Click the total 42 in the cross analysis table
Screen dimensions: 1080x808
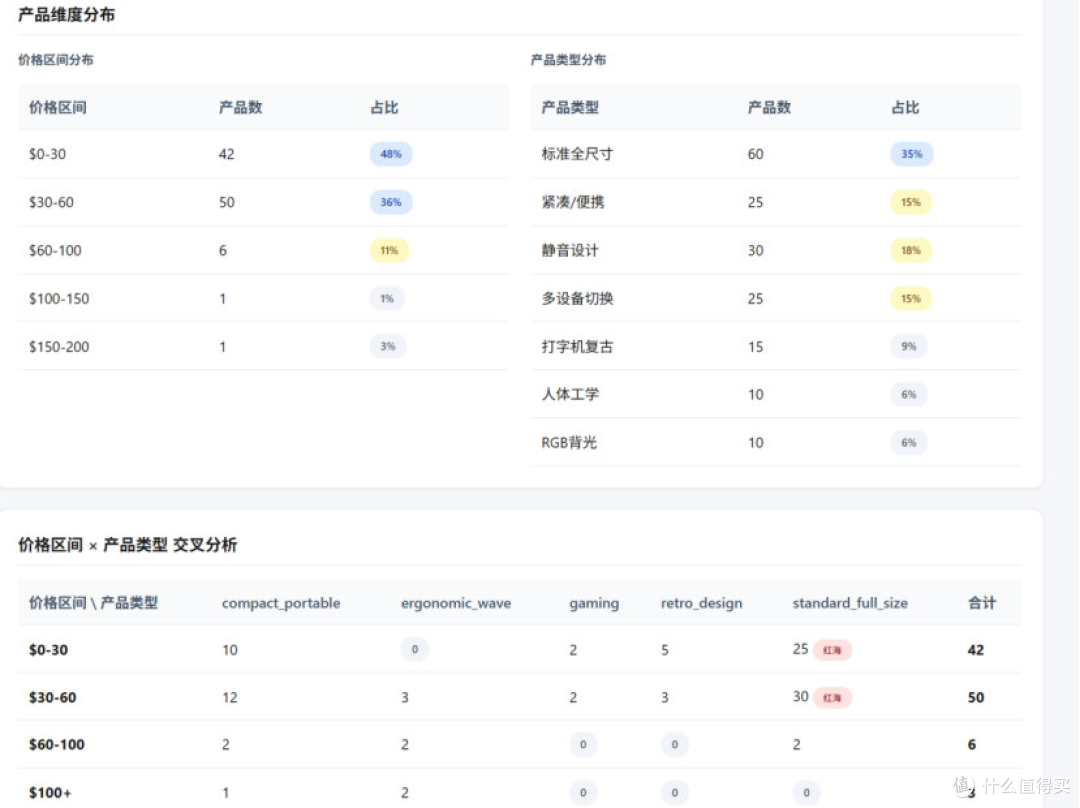(x=976, y=650)
